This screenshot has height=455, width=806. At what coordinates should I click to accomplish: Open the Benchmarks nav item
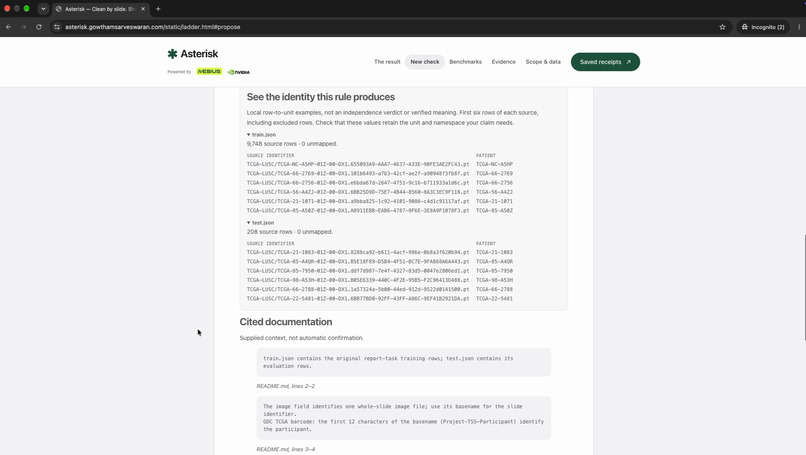465,62
